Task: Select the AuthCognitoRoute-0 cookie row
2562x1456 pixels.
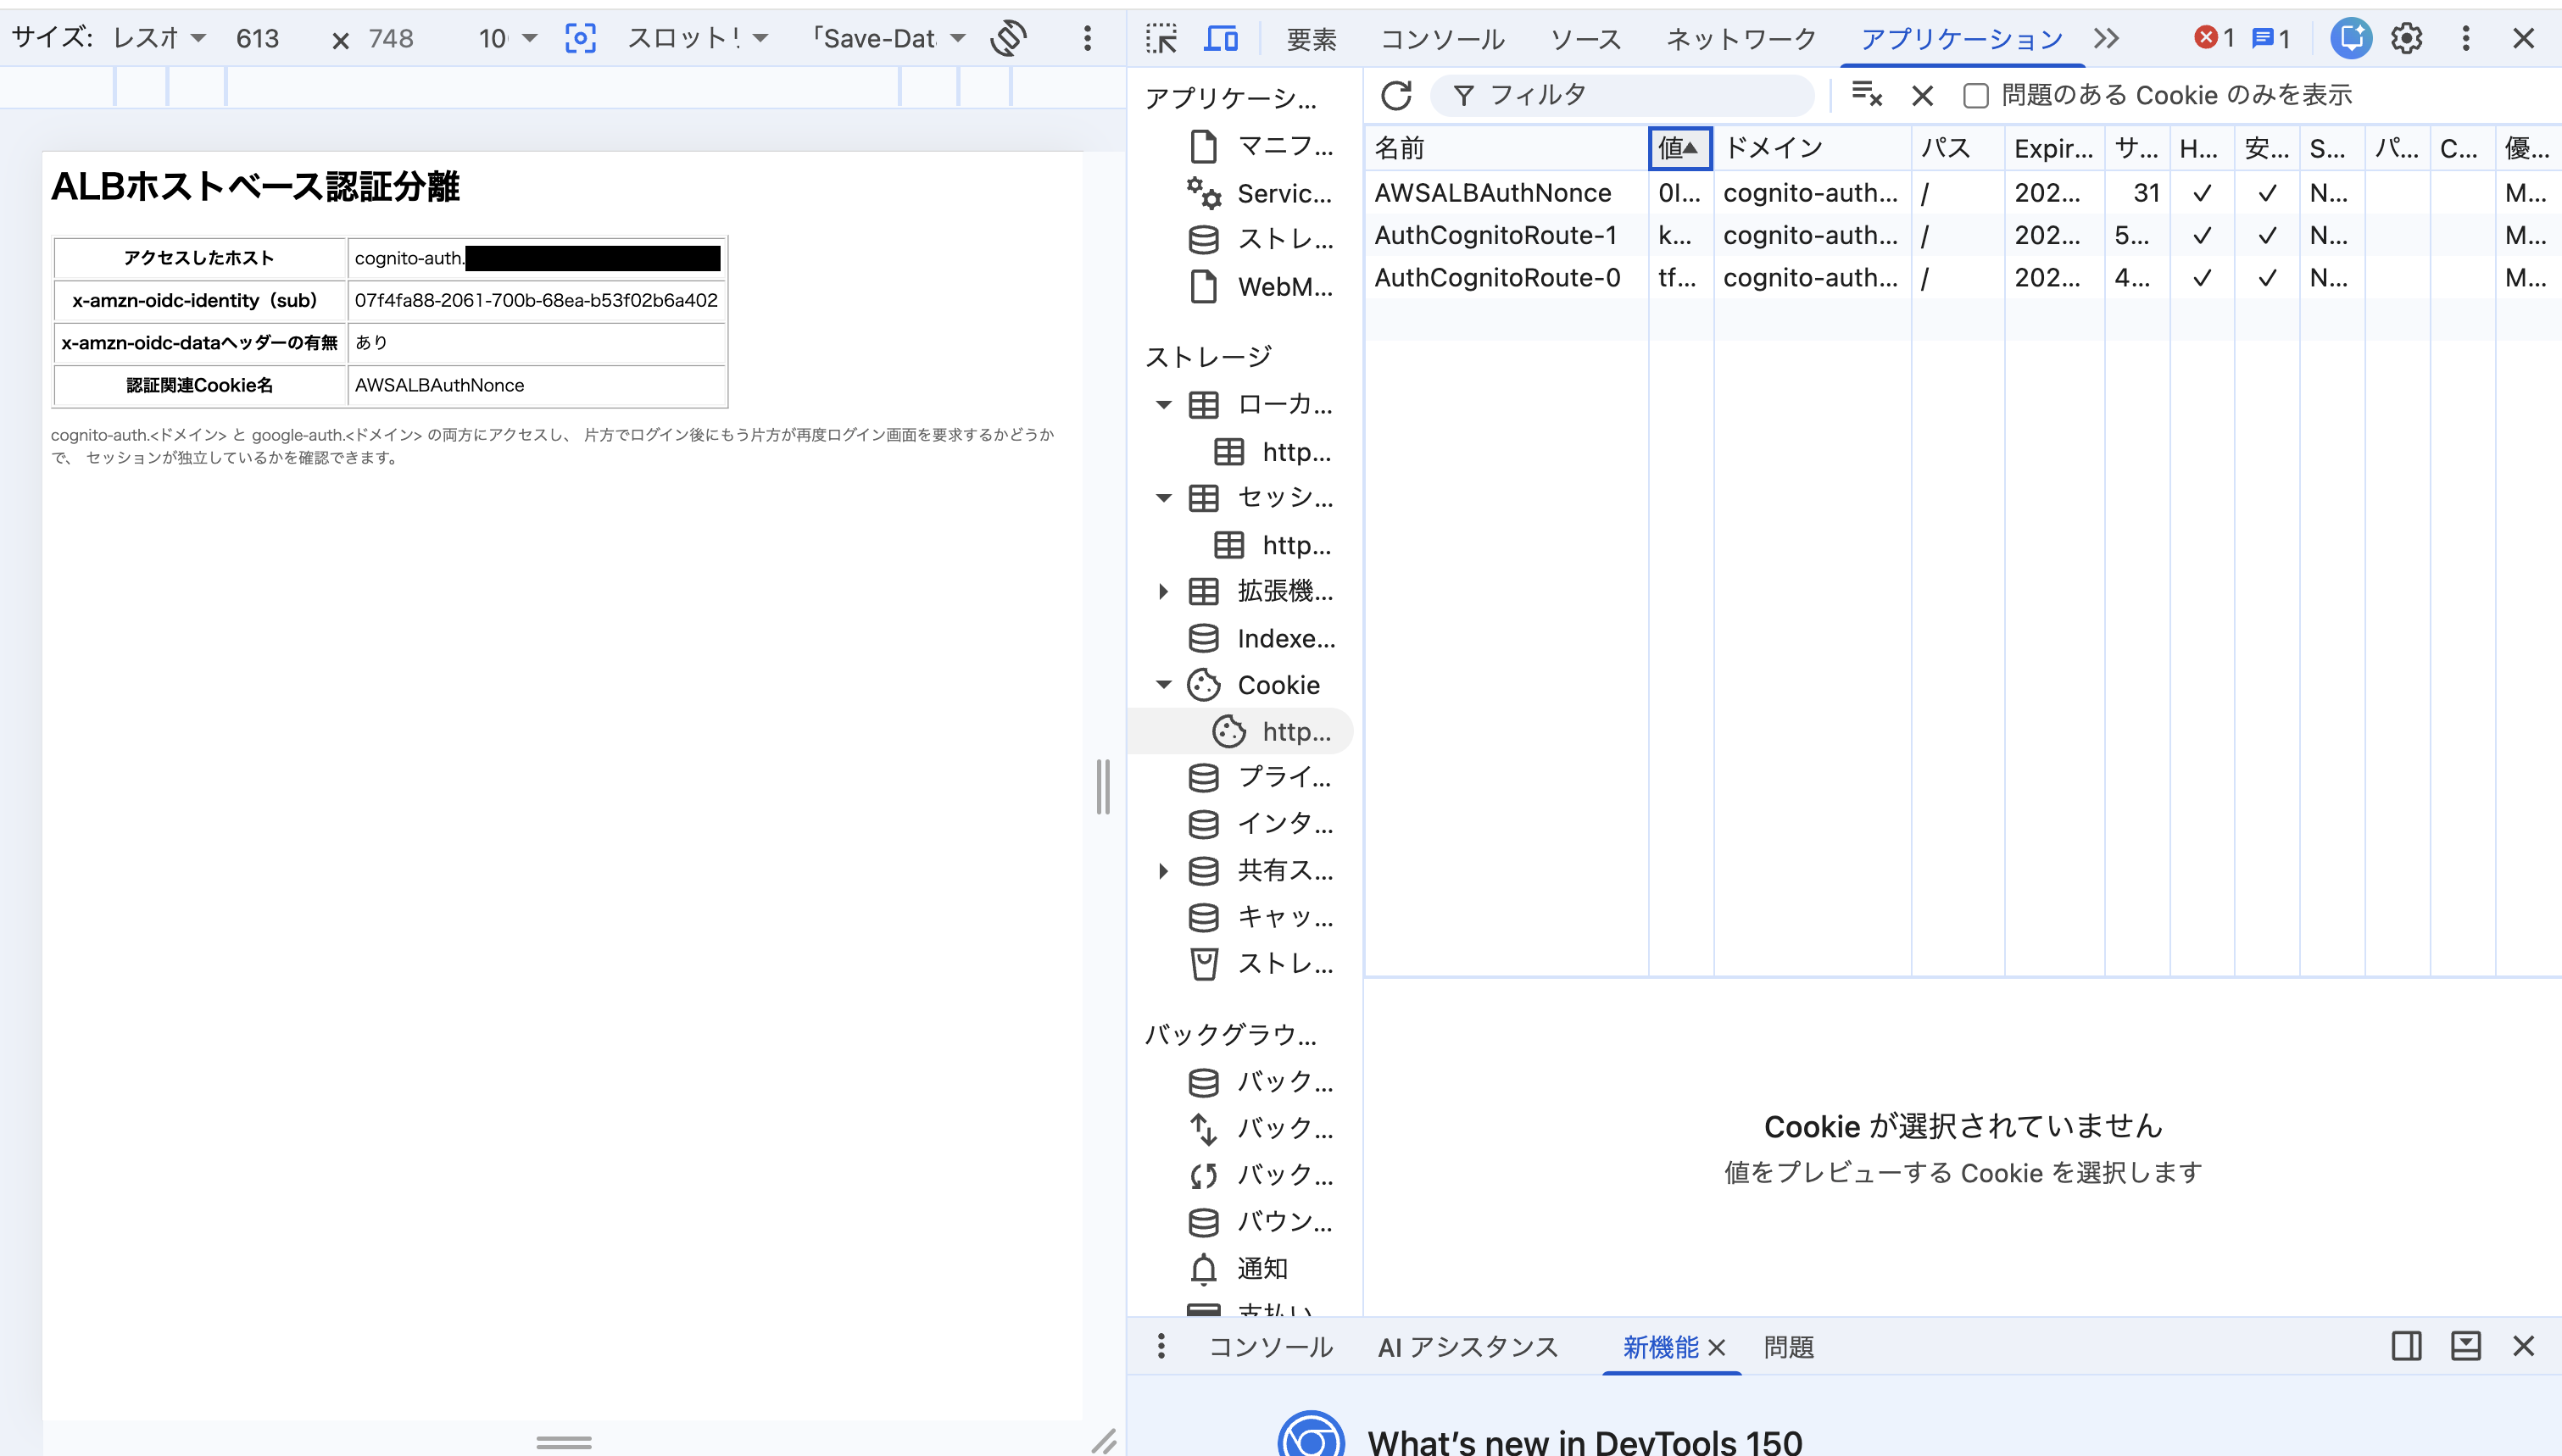Action: tap(1962, 277)
